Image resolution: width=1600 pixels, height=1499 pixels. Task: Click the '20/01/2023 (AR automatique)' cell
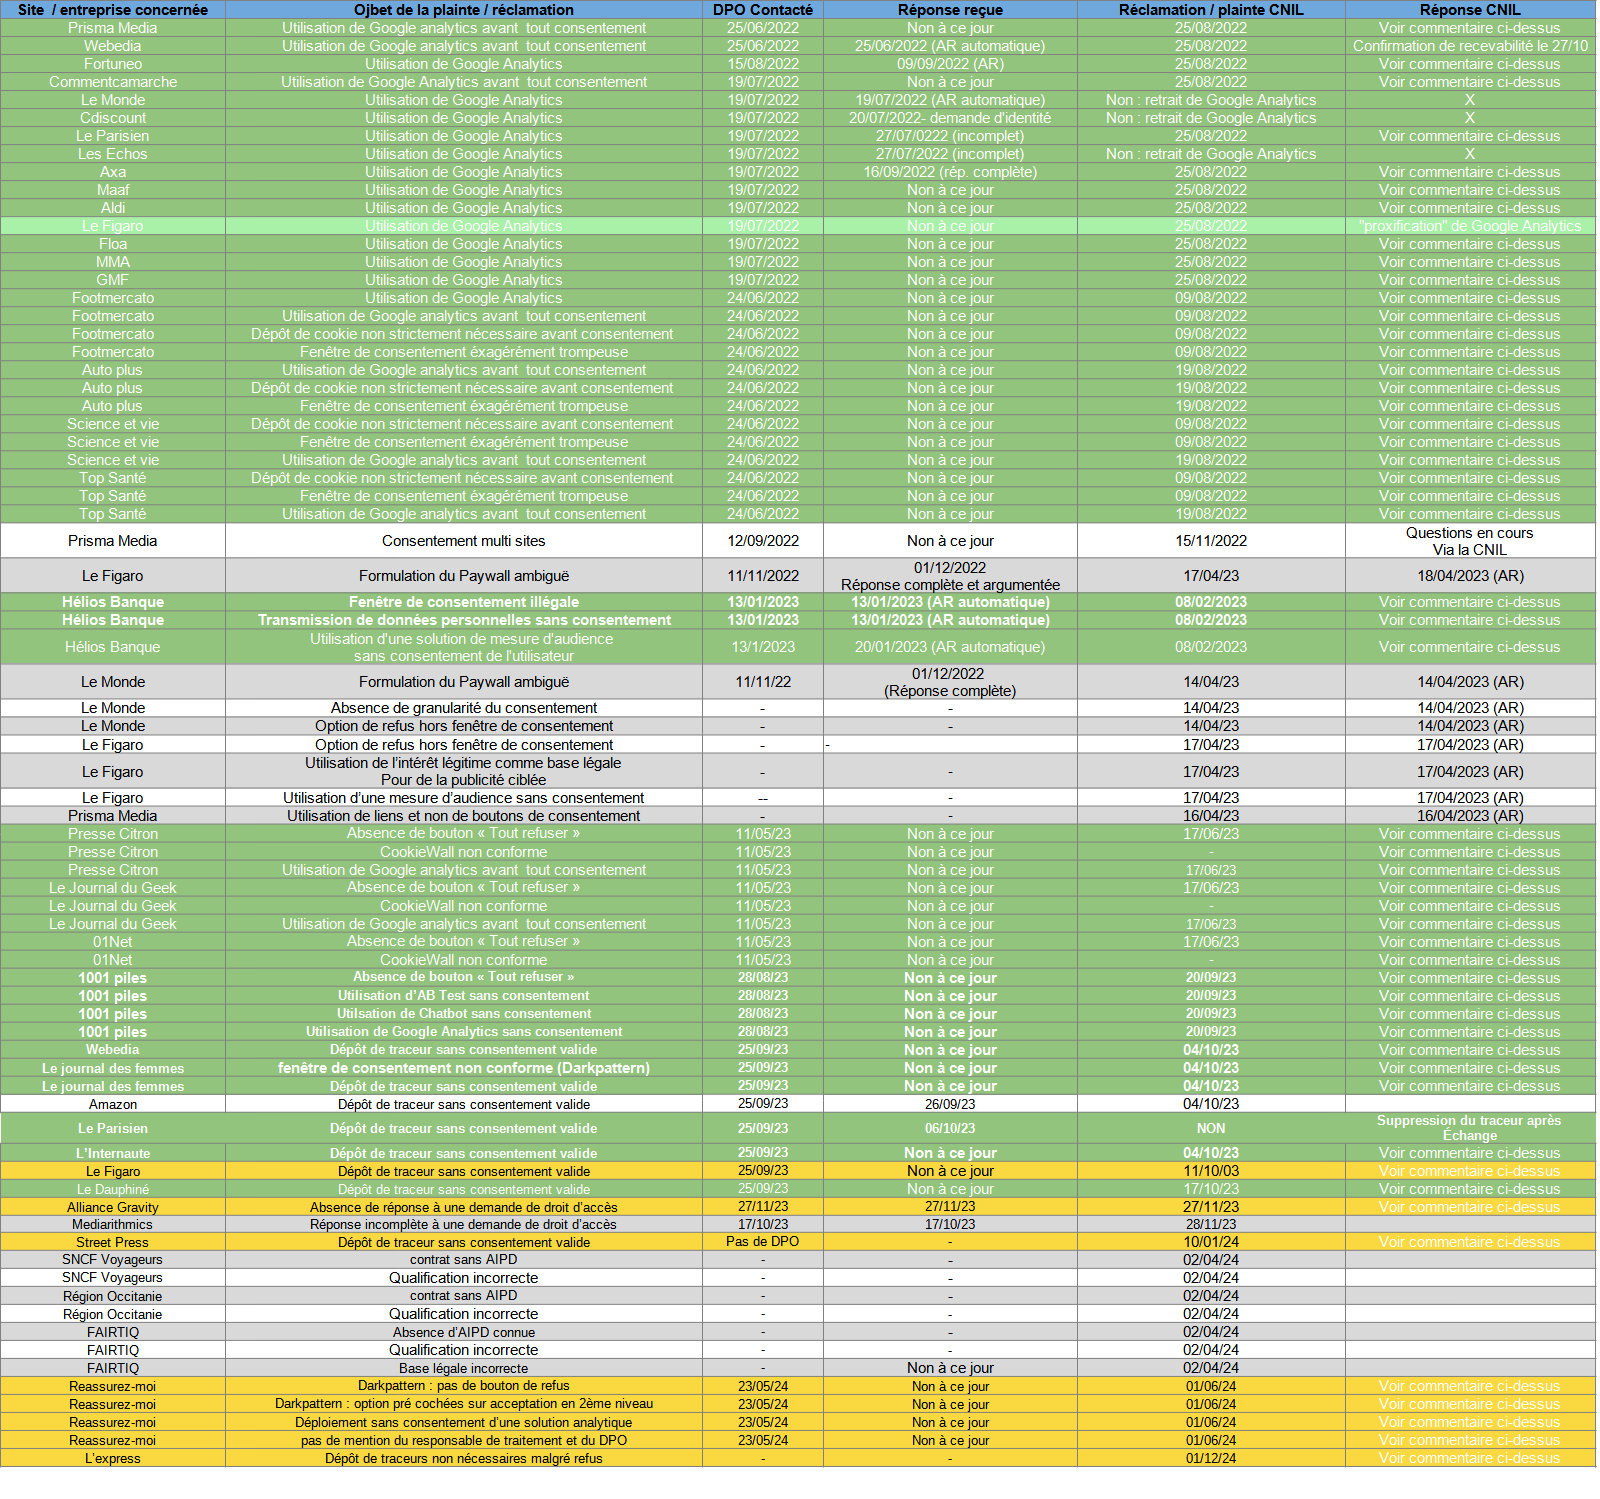coord(950,647)
